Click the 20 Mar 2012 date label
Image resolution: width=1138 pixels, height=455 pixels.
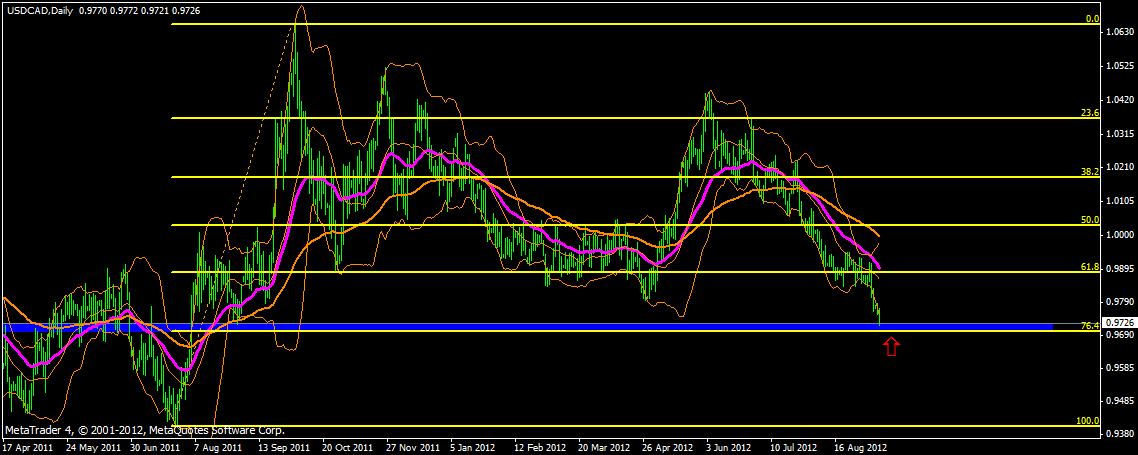click(x=605, y=448)
